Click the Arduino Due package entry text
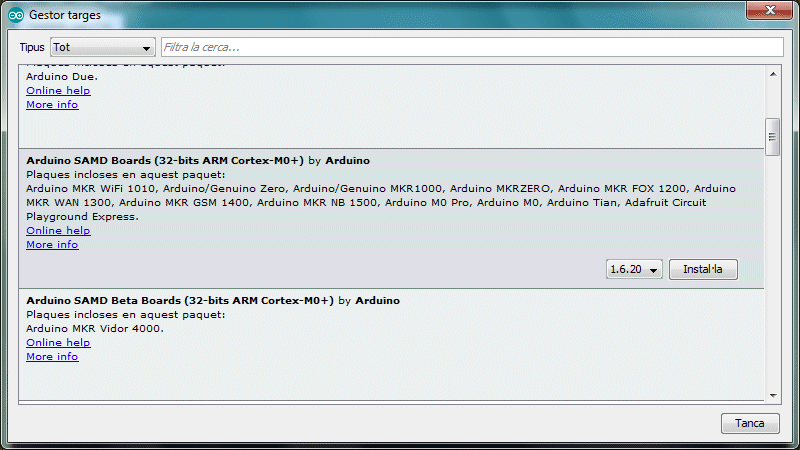 click(62, 76)
